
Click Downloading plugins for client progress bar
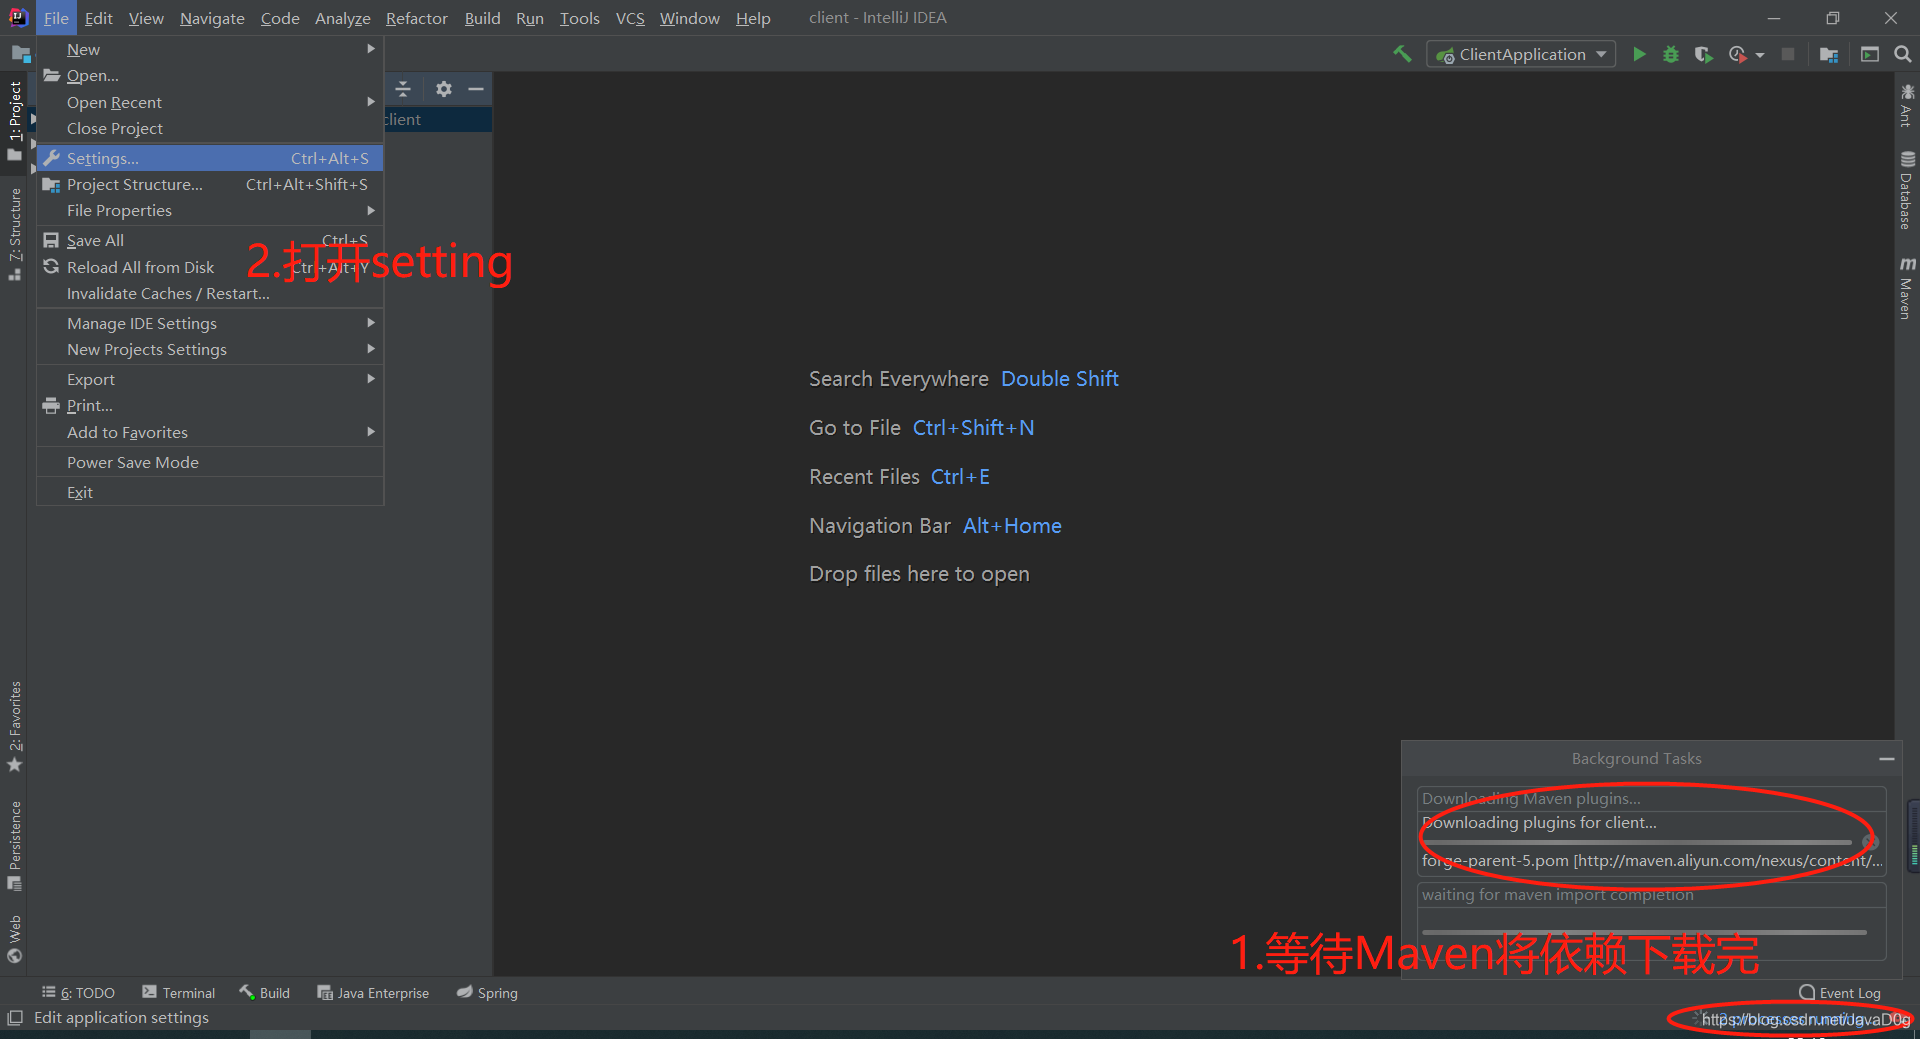click(x=1636, y=842)
